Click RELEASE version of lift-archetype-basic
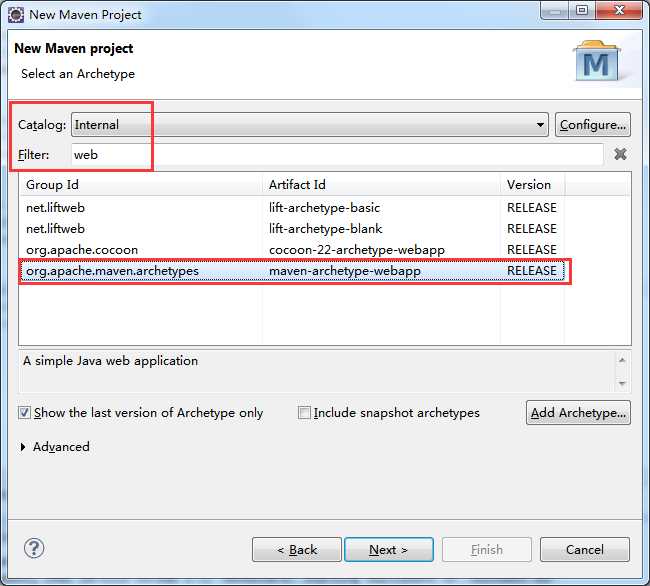Screen dimensions: 650x586 531,208
